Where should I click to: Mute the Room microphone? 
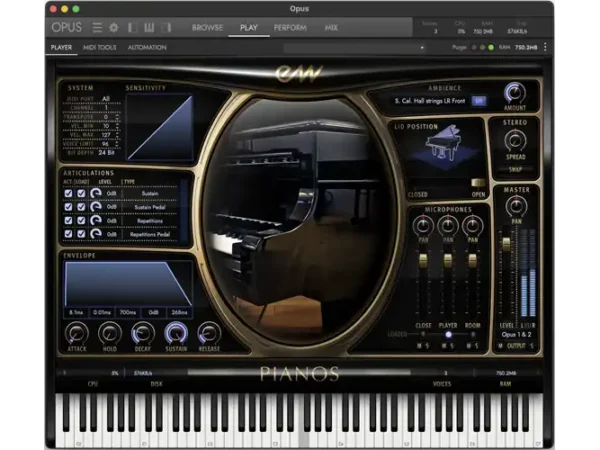pyautogui.click(x=469, y=346)
